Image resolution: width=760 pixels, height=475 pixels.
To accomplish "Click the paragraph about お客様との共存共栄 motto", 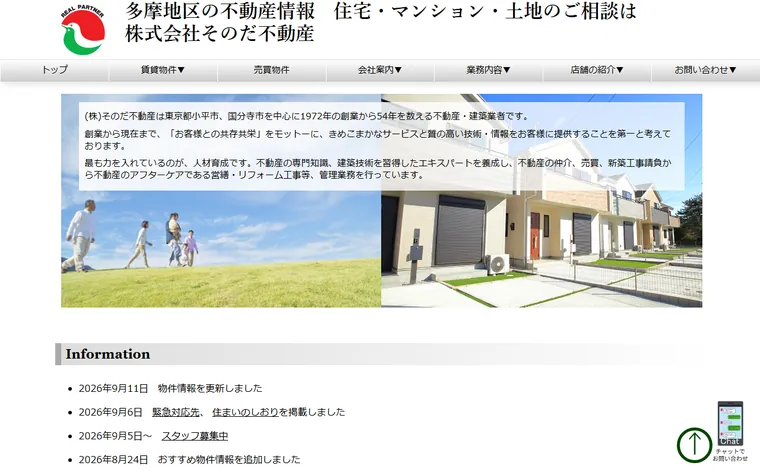I will (378, 140).
